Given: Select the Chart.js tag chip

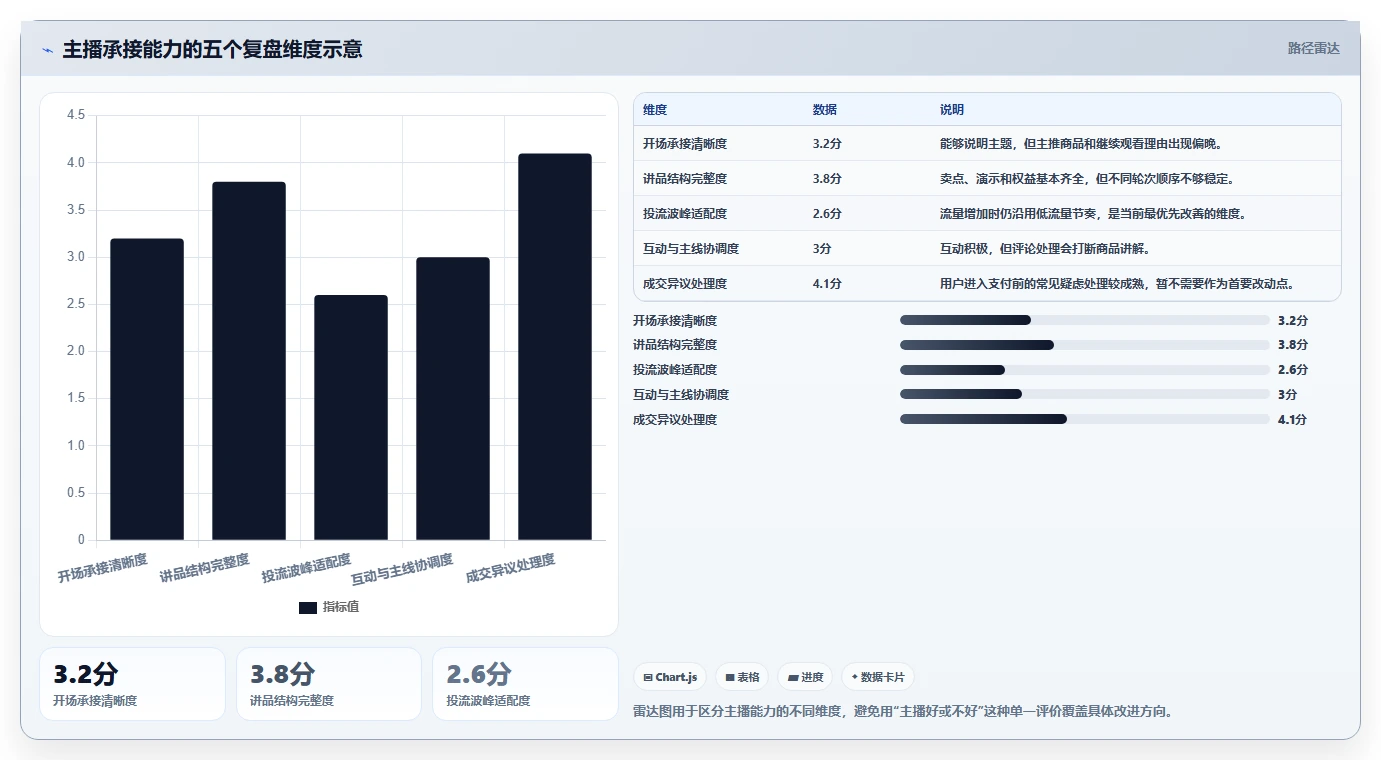Looking at the screenshot, I should point(670,677).
